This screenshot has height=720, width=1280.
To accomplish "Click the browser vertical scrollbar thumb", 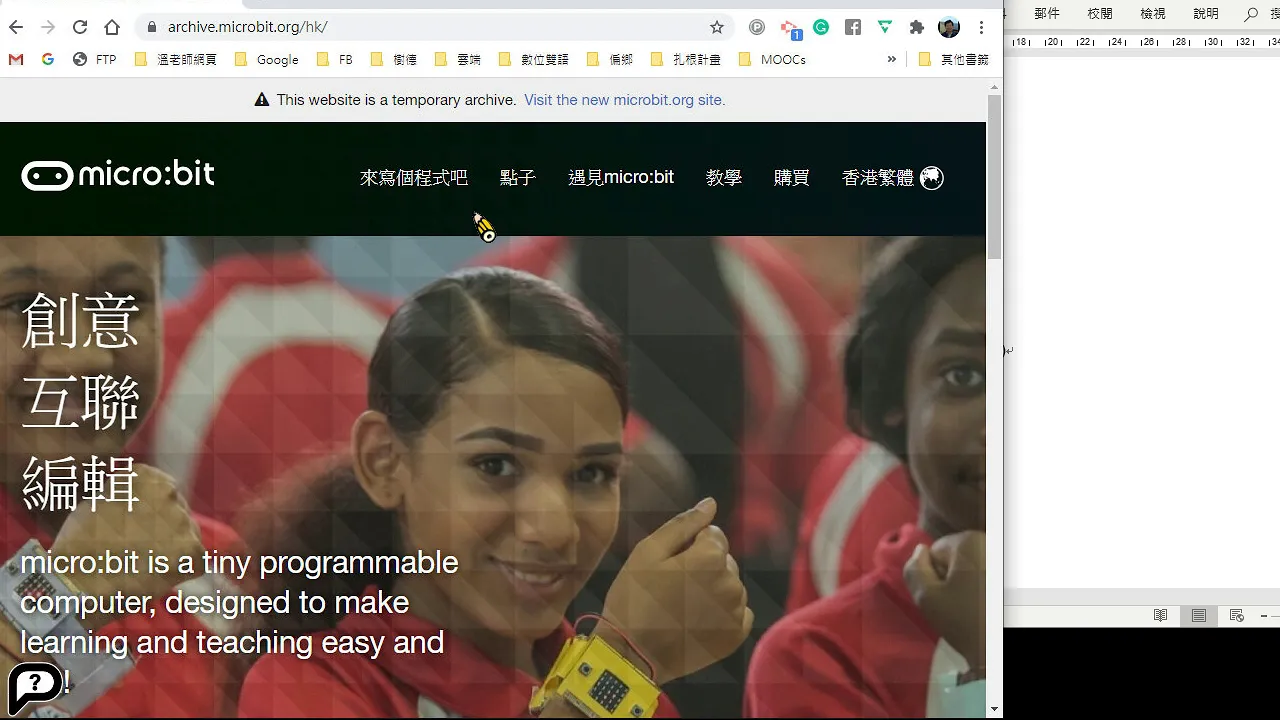I will (x=994, y=177).
